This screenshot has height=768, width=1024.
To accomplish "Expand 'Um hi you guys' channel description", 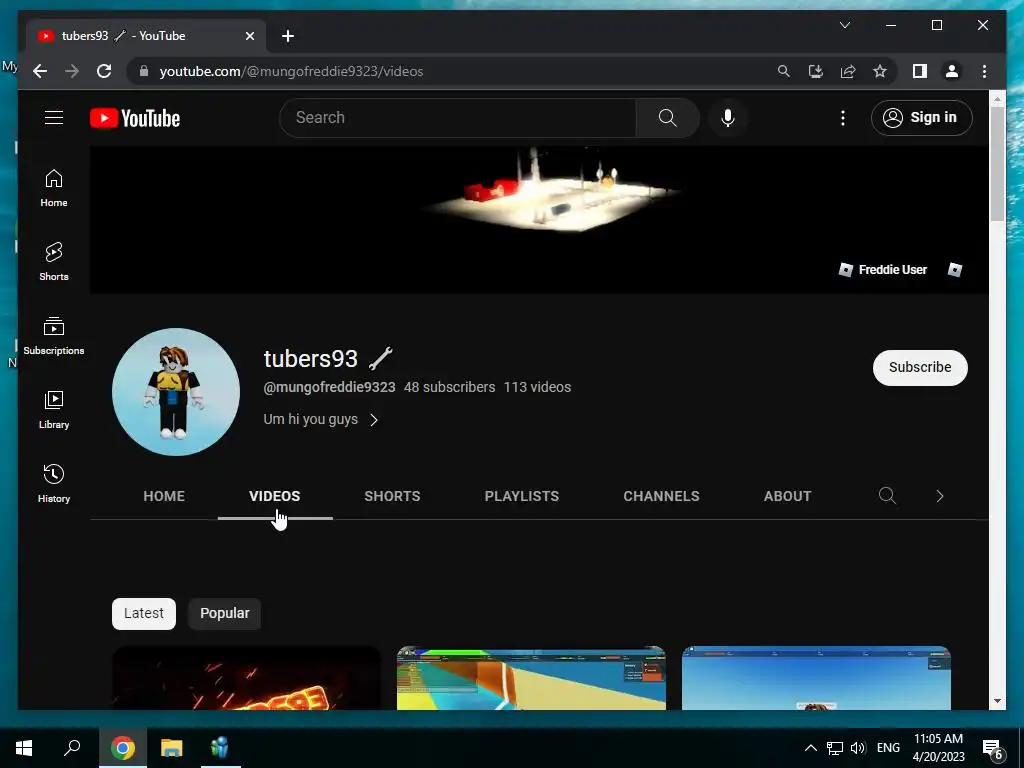I will click(x=321, y=419).
